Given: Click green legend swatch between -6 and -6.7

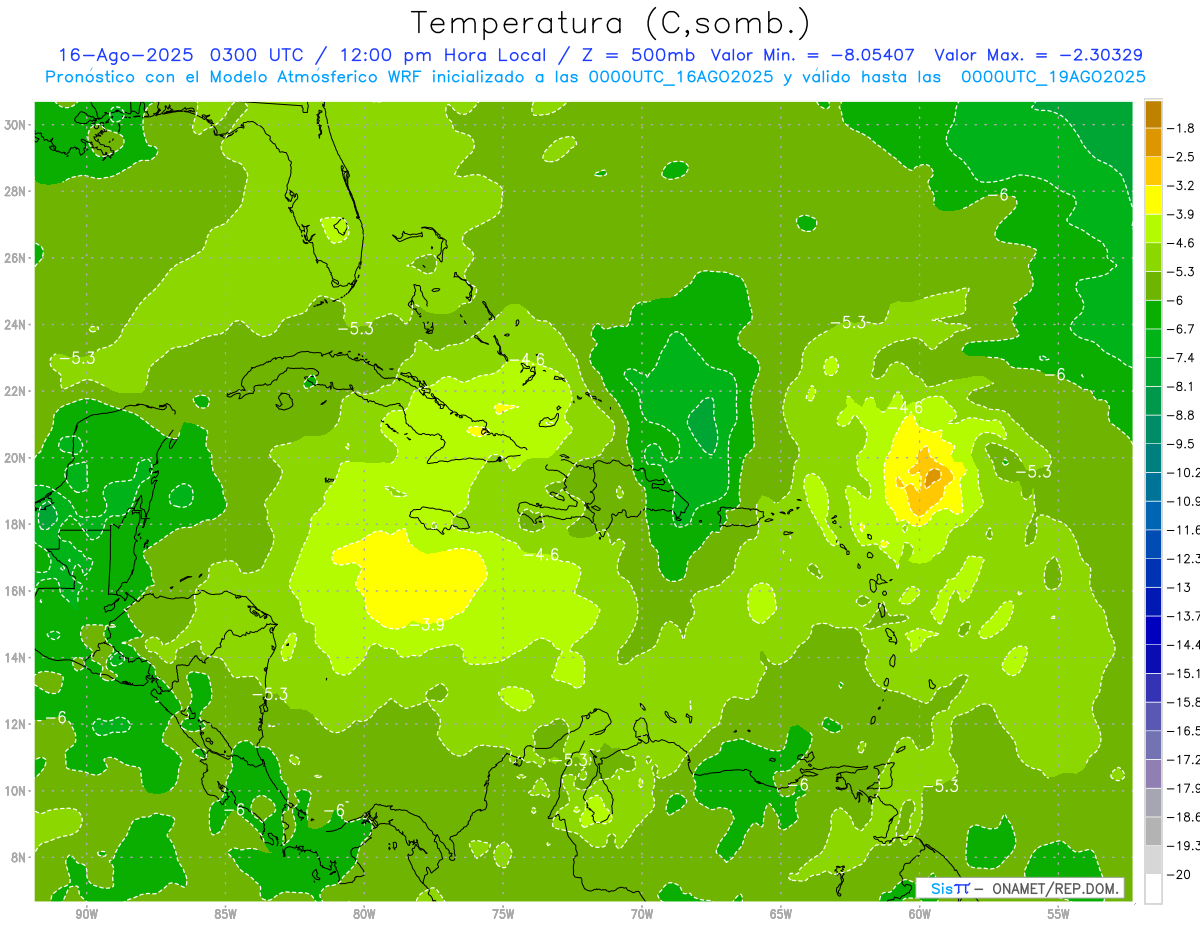Looking at the screenshot, I should (x=1153, y=314).
